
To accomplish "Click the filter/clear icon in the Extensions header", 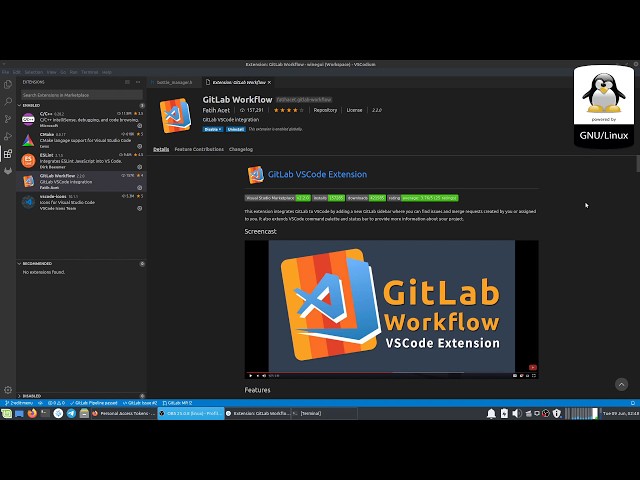I will [127, 82].
